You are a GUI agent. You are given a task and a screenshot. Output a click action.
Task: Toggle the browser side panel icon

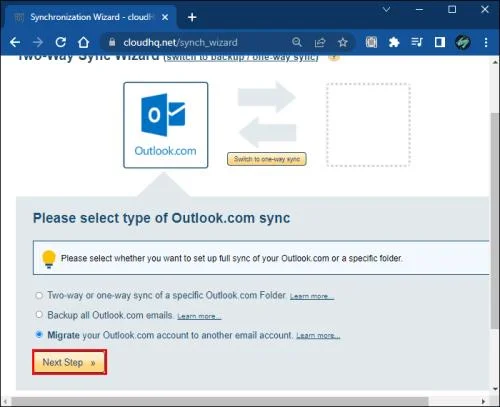point(440,42)
